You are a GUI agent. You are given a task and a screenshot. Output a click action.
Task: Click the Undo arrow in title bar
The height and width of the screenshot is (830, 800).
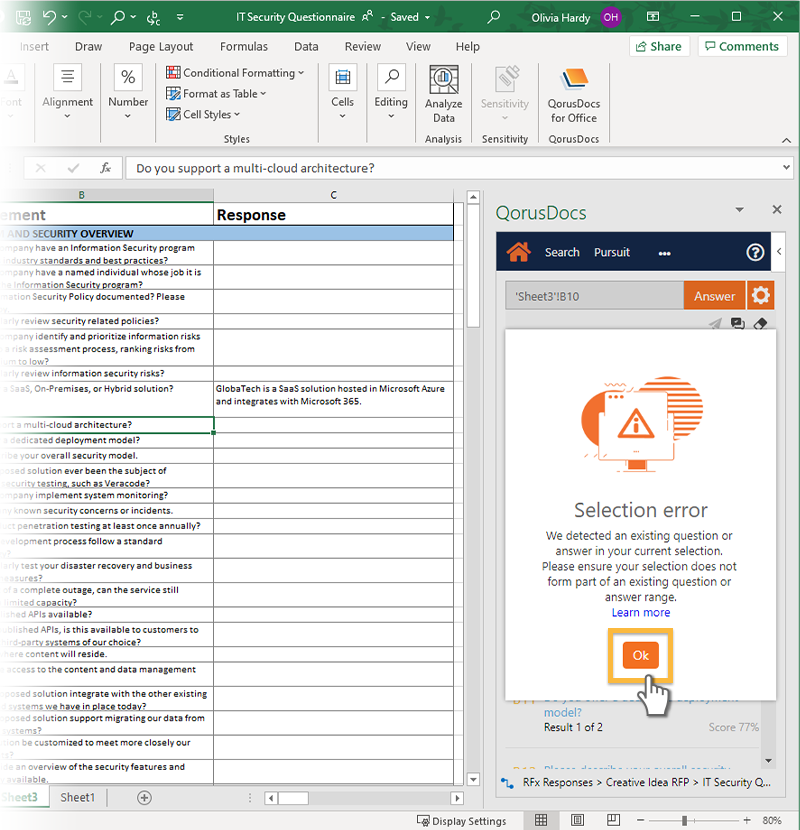[x=50, y=17]
